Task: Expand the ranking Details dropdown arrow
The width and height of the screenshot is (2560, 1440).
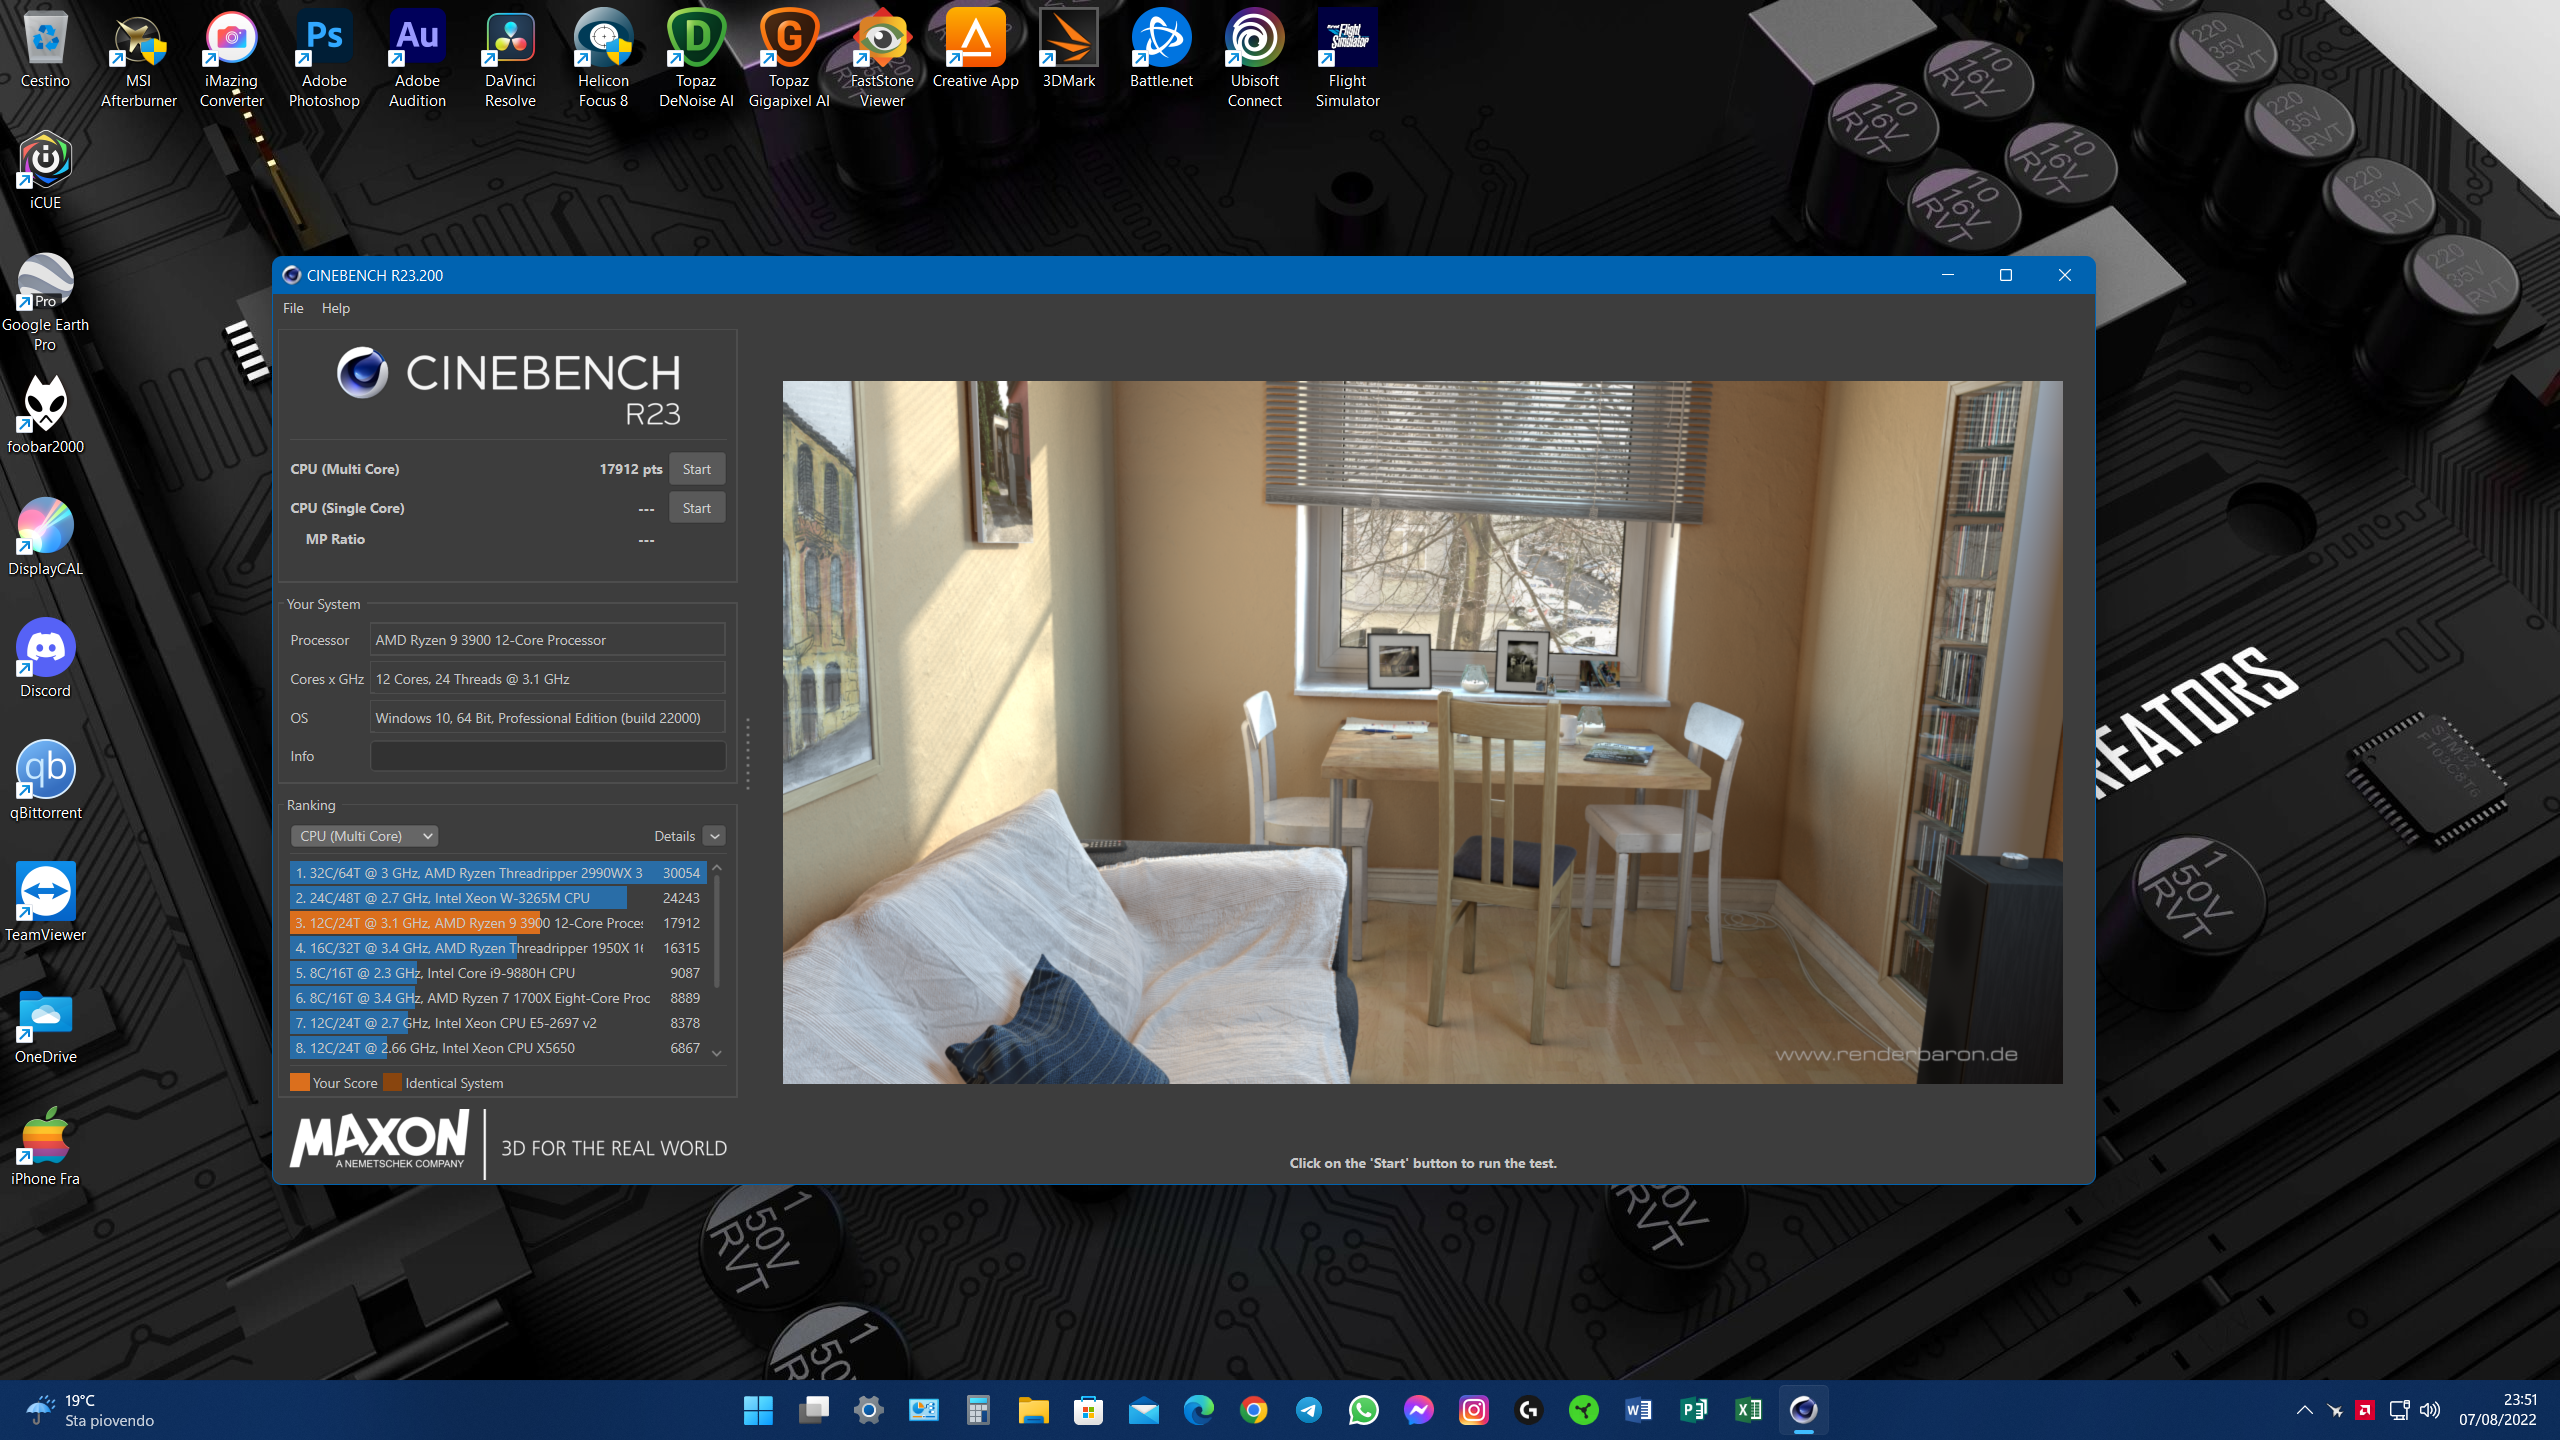Action: tap(714, 836)
